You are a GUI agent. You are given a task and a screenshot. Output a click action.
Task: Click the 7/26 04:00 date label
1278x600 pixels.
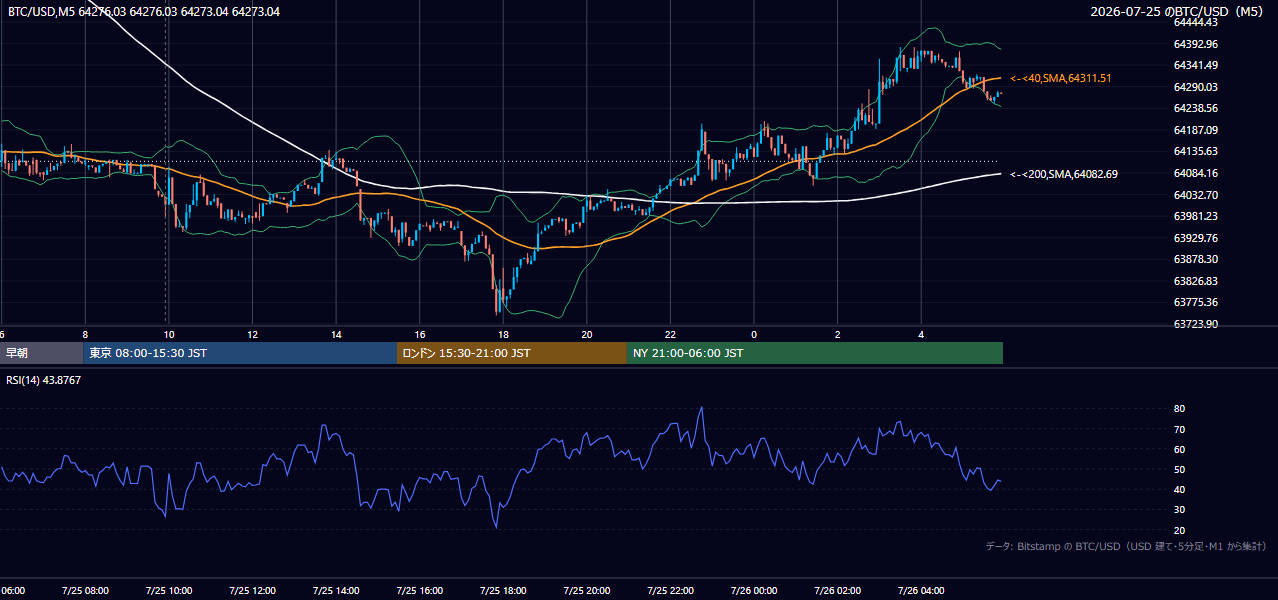tap(921, 591)
